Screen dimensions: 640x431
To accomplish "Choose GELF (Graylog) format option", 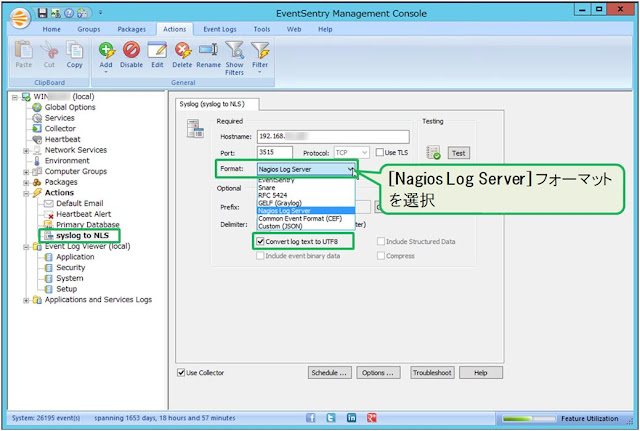I will tap(306, 203).
